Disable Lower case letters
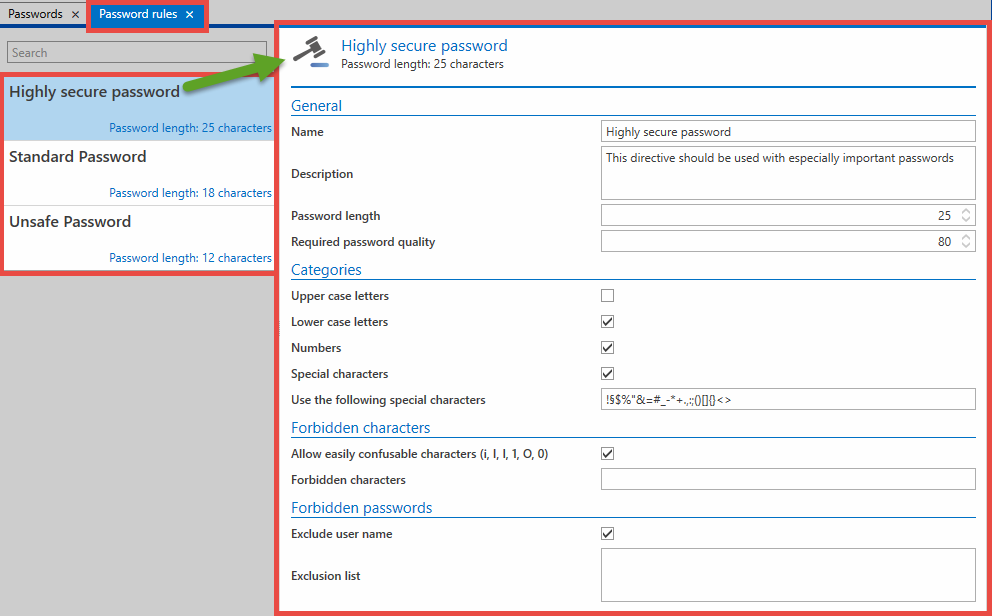 607,321
